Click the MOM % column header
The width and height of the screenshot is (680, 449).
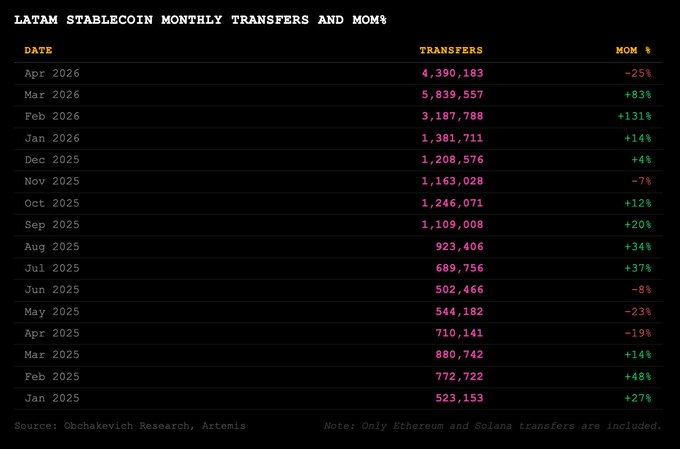(633, 50)
